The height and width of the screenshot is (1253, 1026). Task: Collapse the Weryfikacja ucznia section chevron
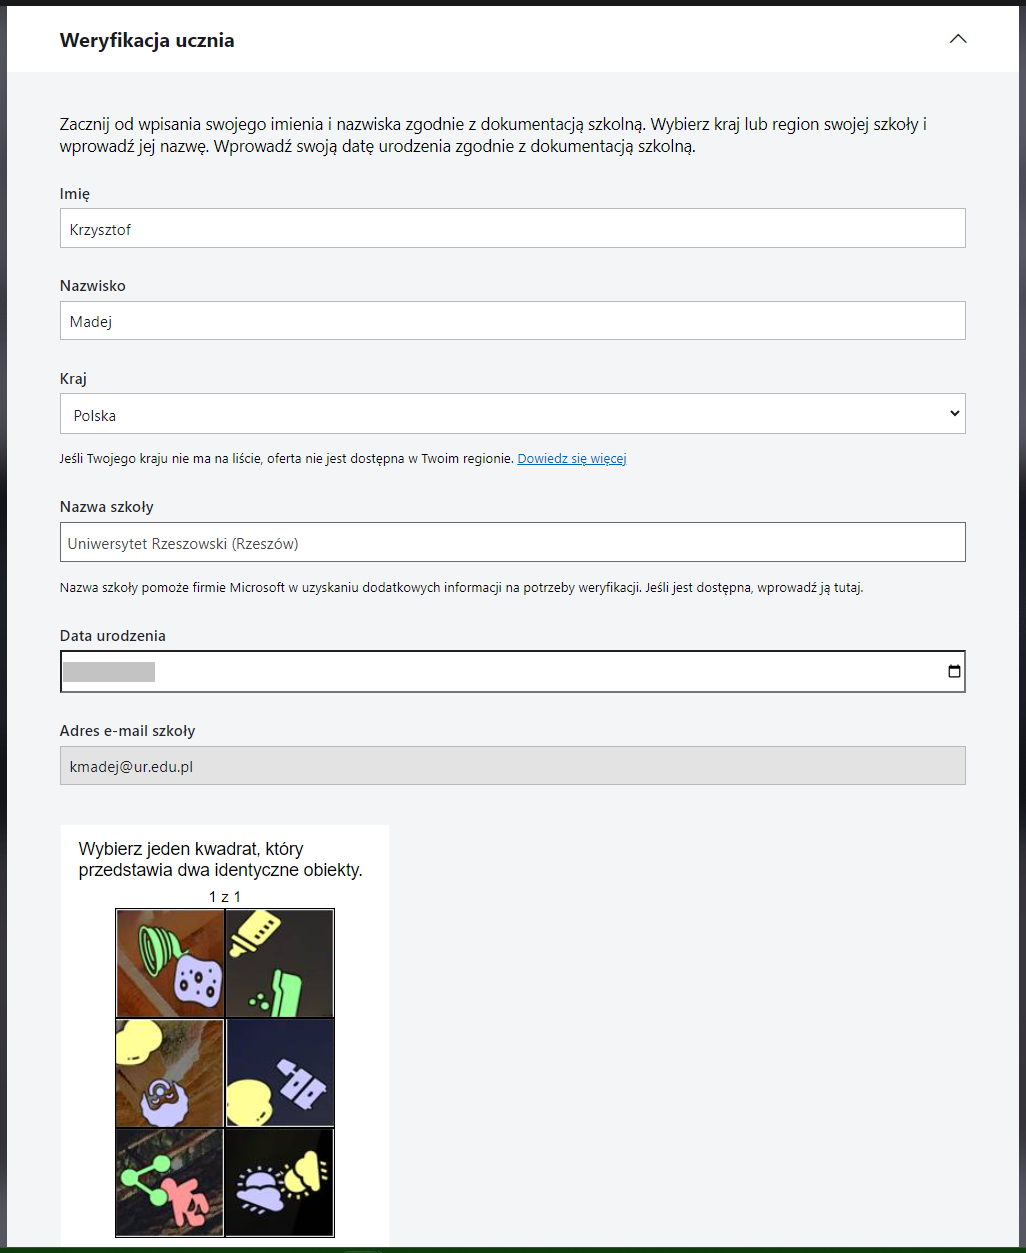point(957,39)
